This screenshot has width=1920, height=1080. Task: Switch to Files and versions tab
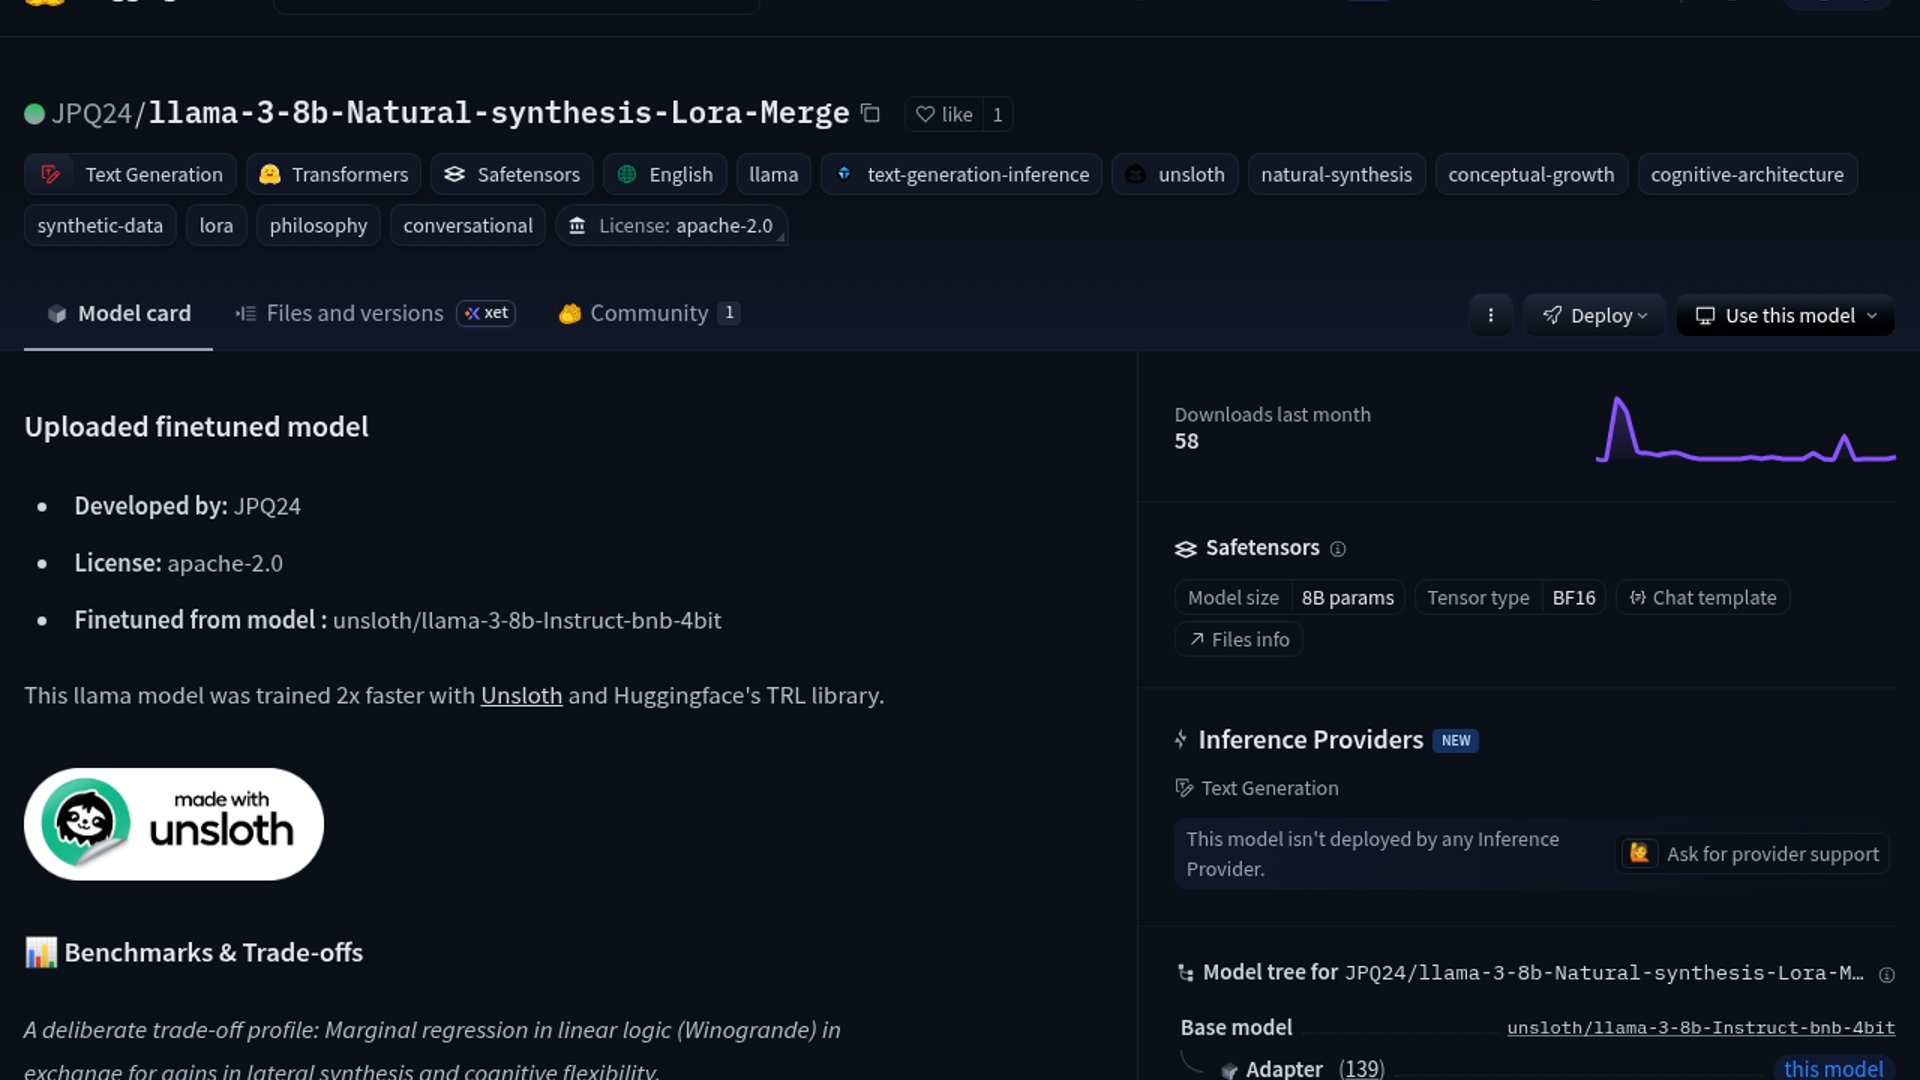tap(354, 313)
